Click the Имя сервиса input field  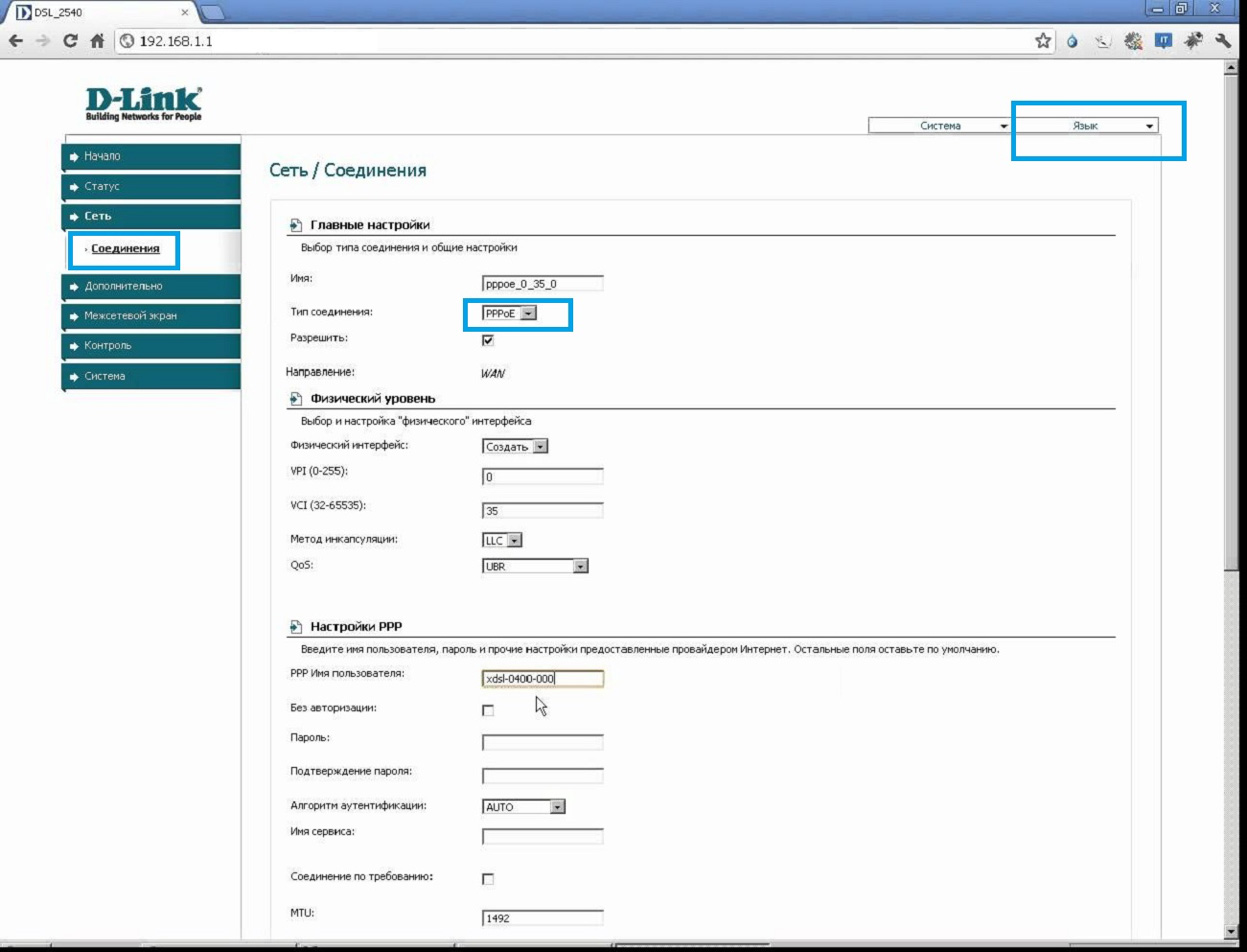pyautogui.click(x=543, y=836)
